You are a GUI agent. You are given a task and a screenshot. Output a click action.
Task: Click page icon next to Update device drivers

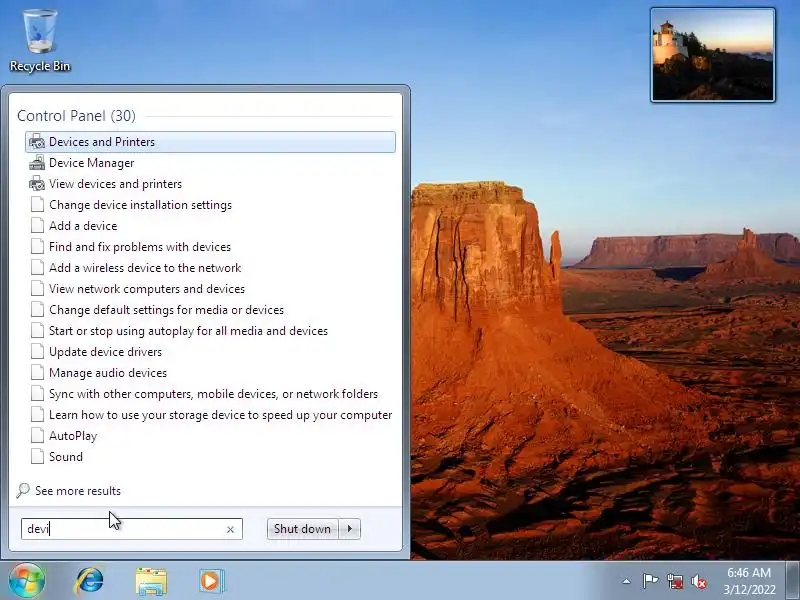click(37, 352)
